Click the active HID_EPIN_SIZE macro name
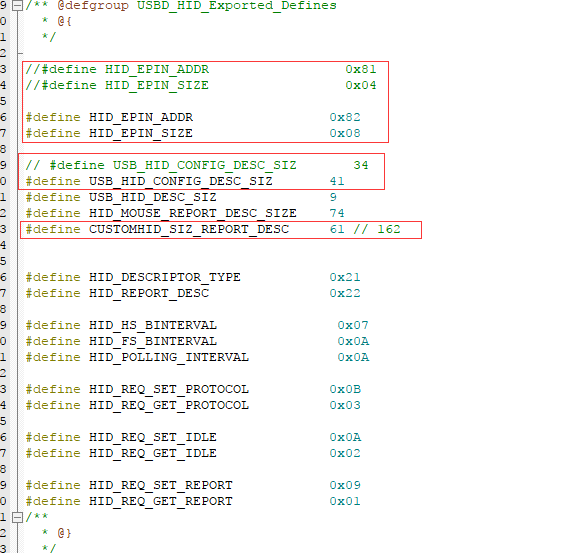Screen dimensions: 564x553 141,133
